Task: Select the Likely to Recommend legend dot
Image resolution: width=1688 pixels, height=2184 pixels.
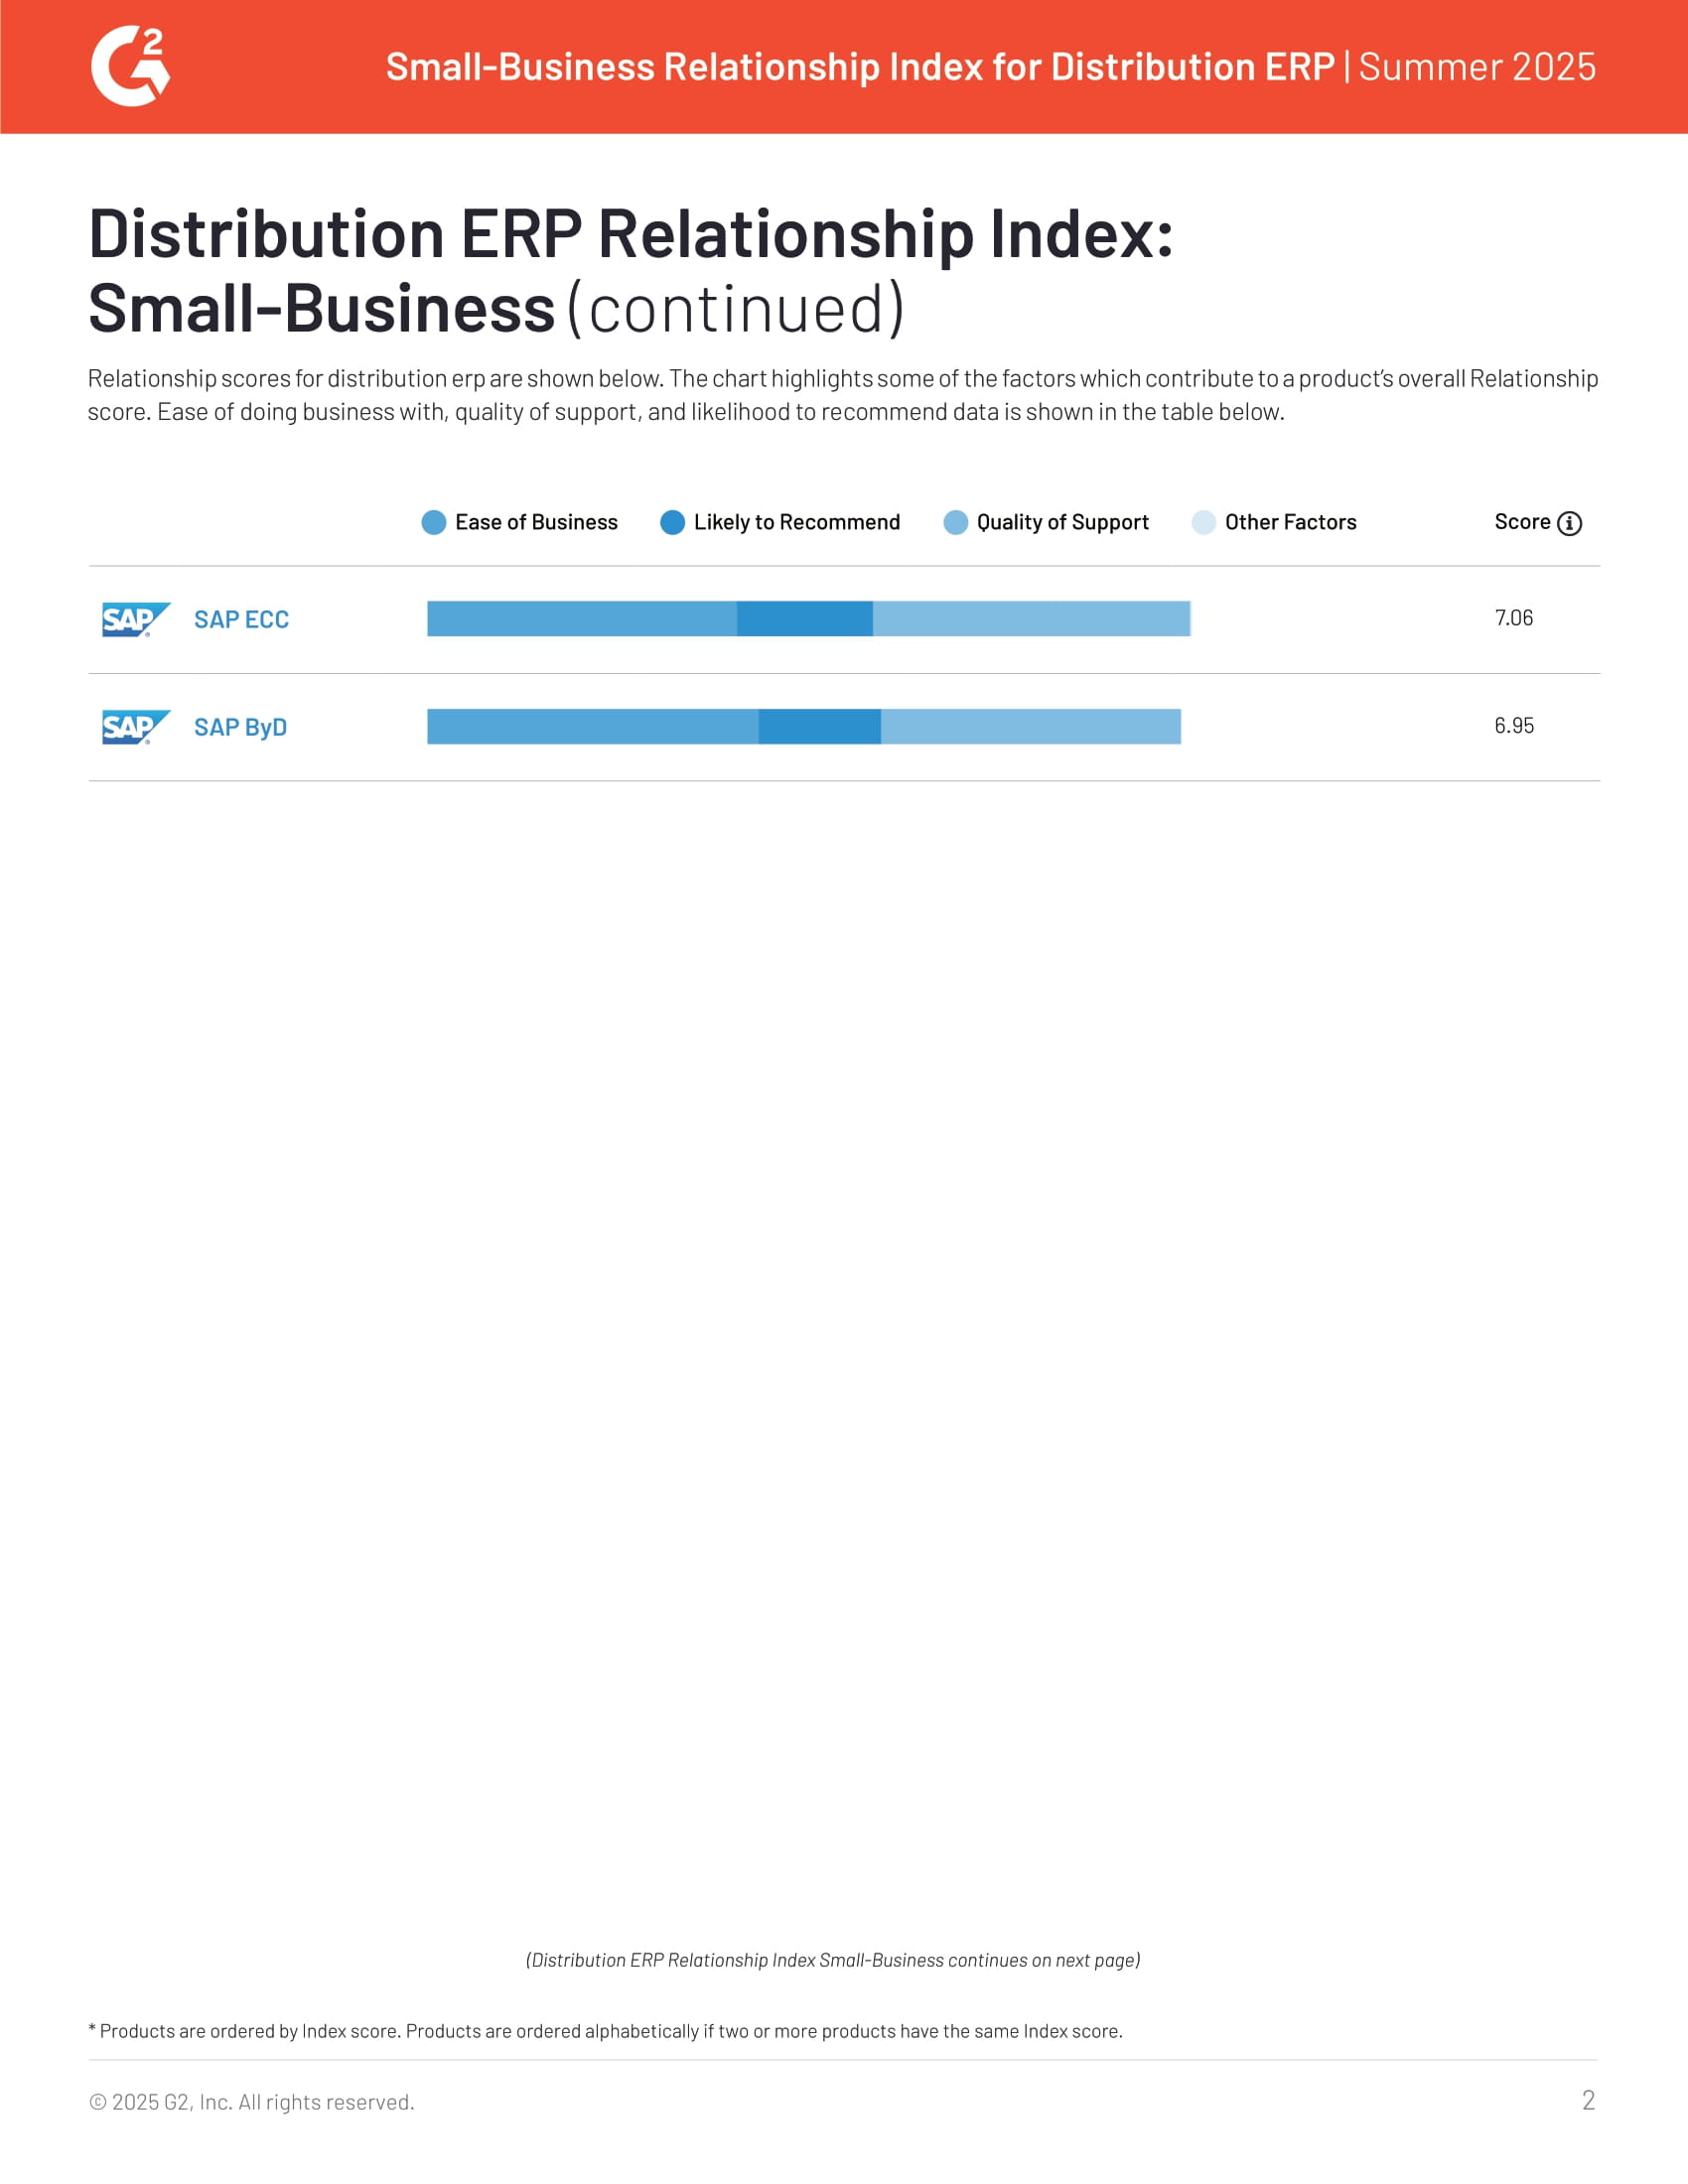Action: pos(673,523)
